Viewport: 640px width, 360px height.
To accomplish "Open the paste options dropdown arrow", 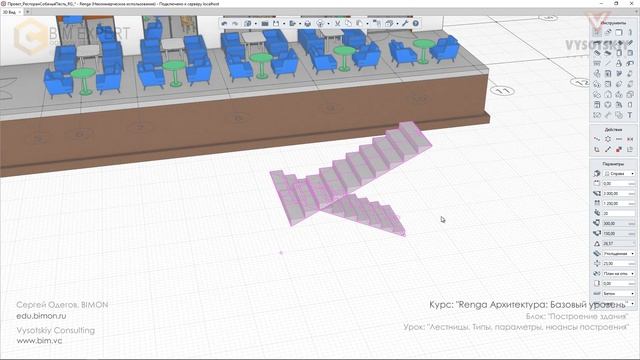I will coord(367,24).
